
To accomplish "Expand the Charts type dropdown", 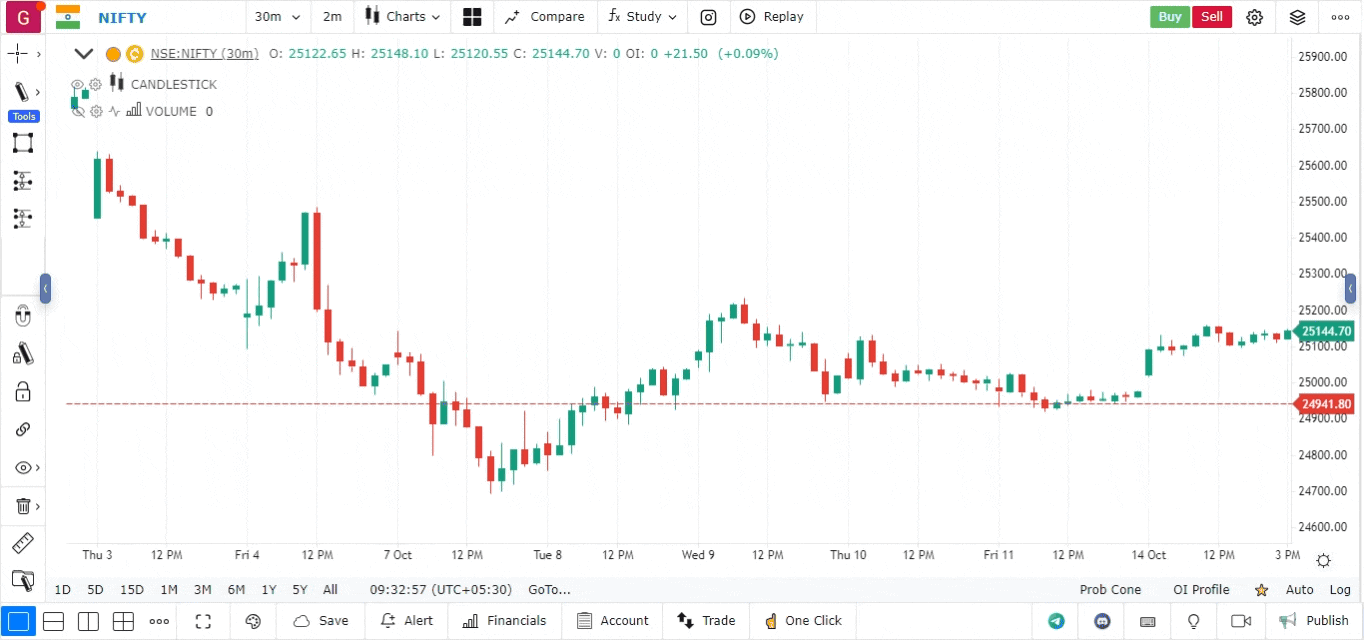I will coord(401,17).
